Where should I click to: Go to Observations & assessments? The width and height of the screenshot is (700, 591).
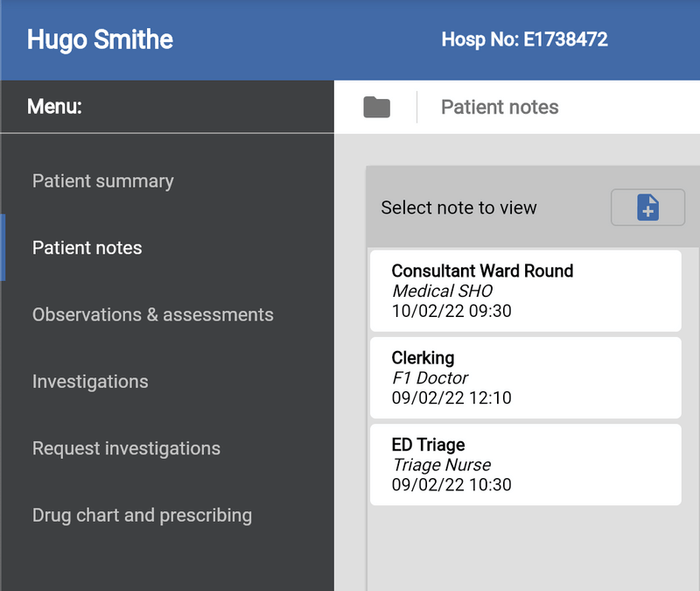(152, 315)
